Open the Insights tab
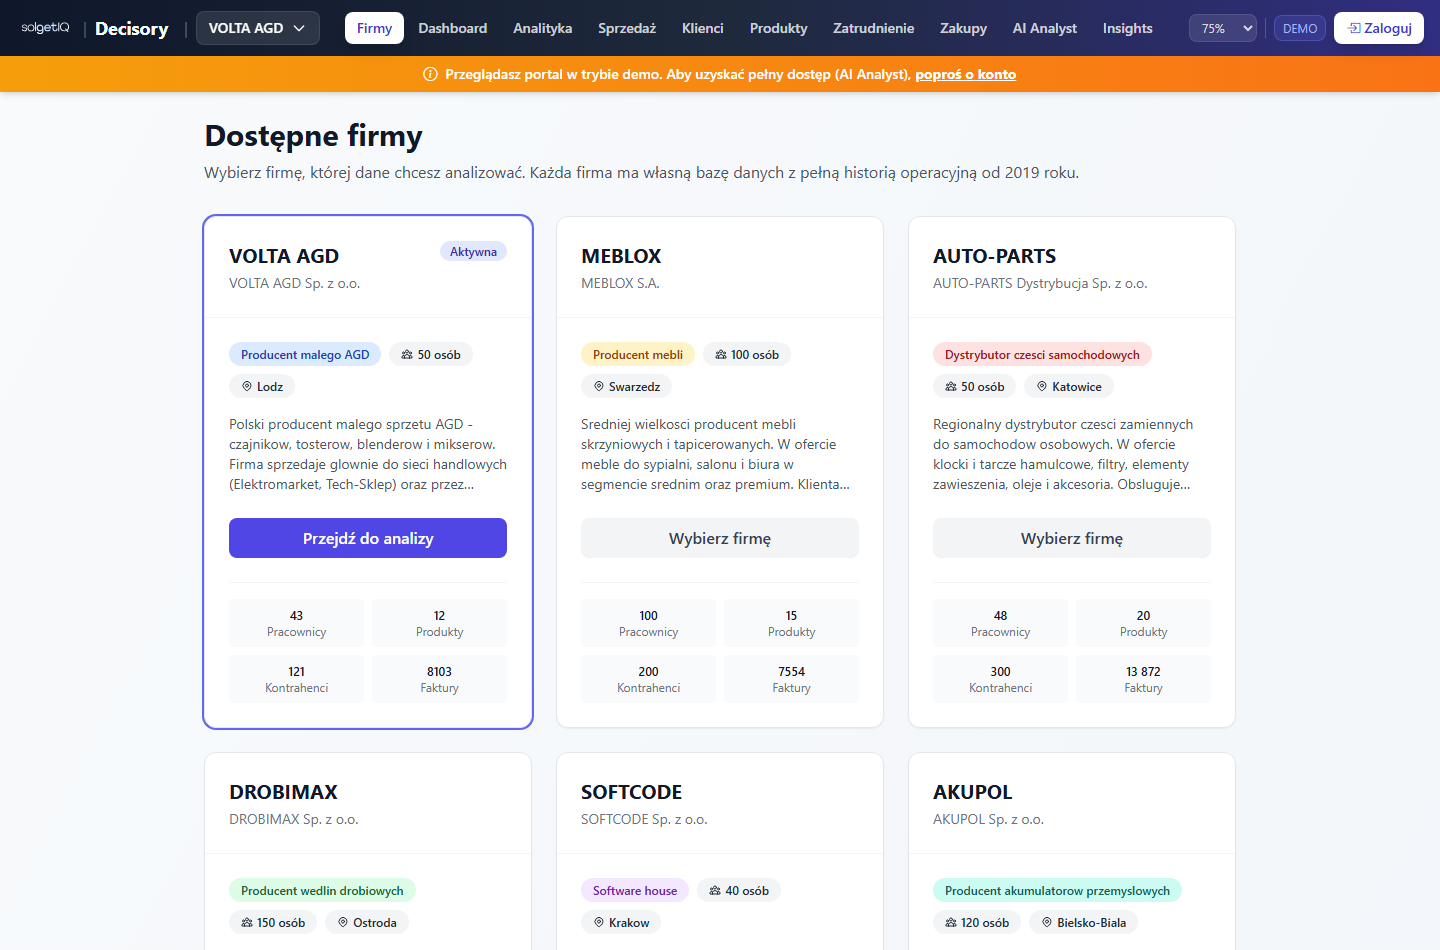The image size is (1440, 950). [1128, 28]
